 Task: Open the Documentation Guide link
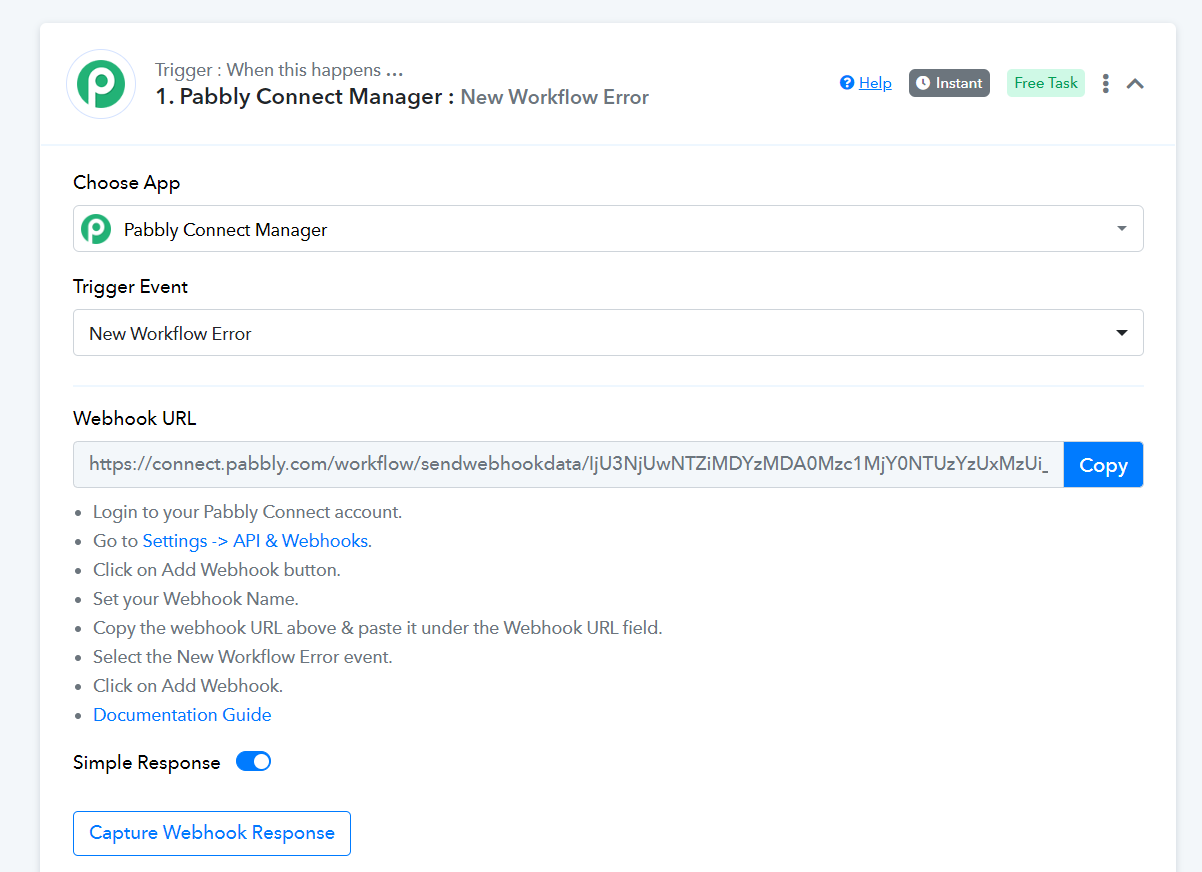pos(182,715)
